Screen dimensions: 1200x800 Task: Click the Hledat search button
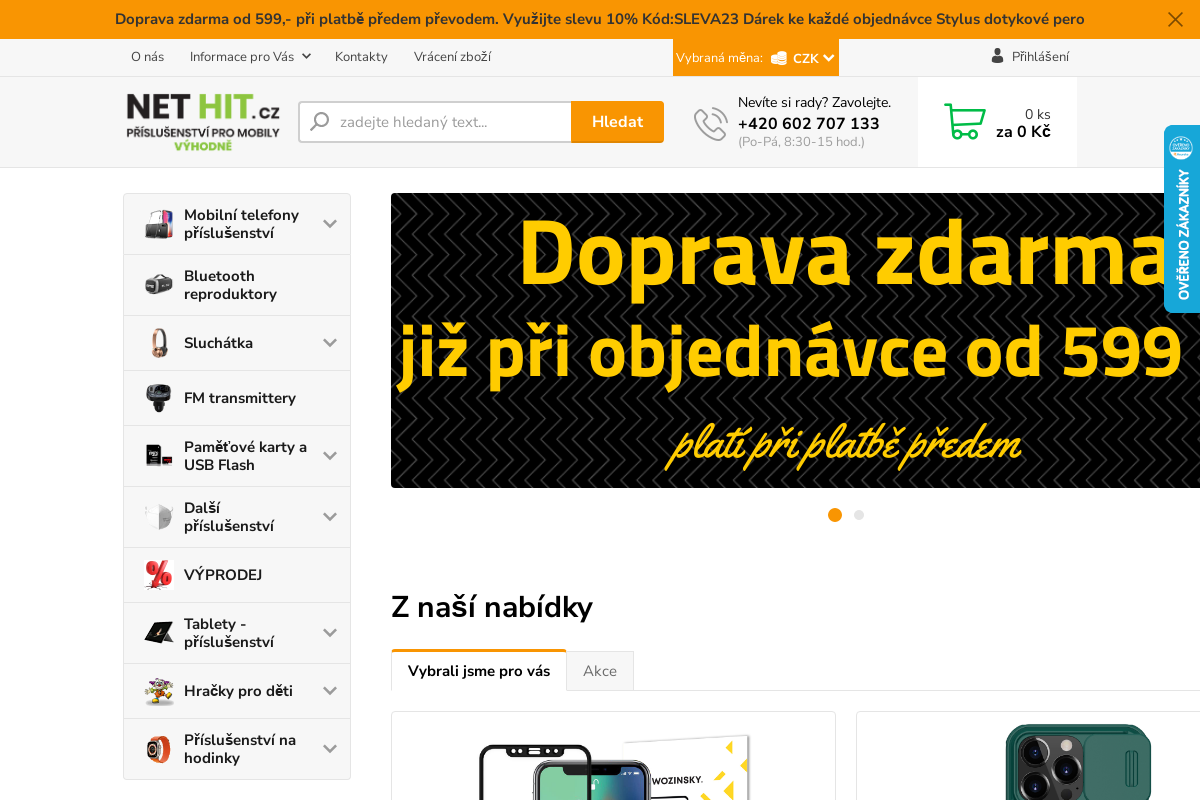coord(617,121)
